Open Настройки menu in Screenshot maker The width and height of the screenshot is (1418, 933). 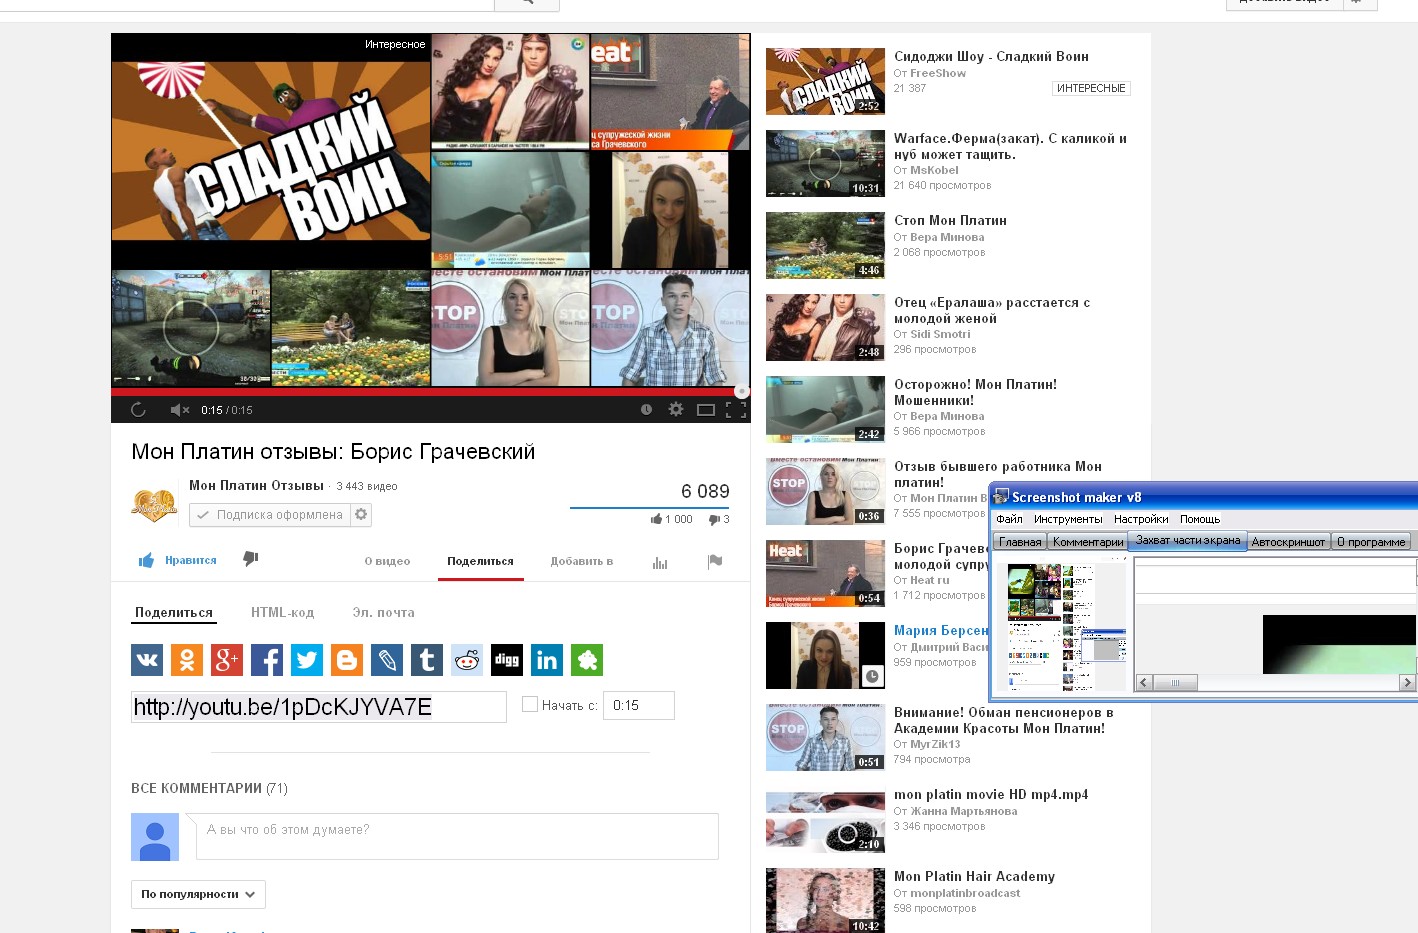pyautogui.click(x=1141, y=519)
